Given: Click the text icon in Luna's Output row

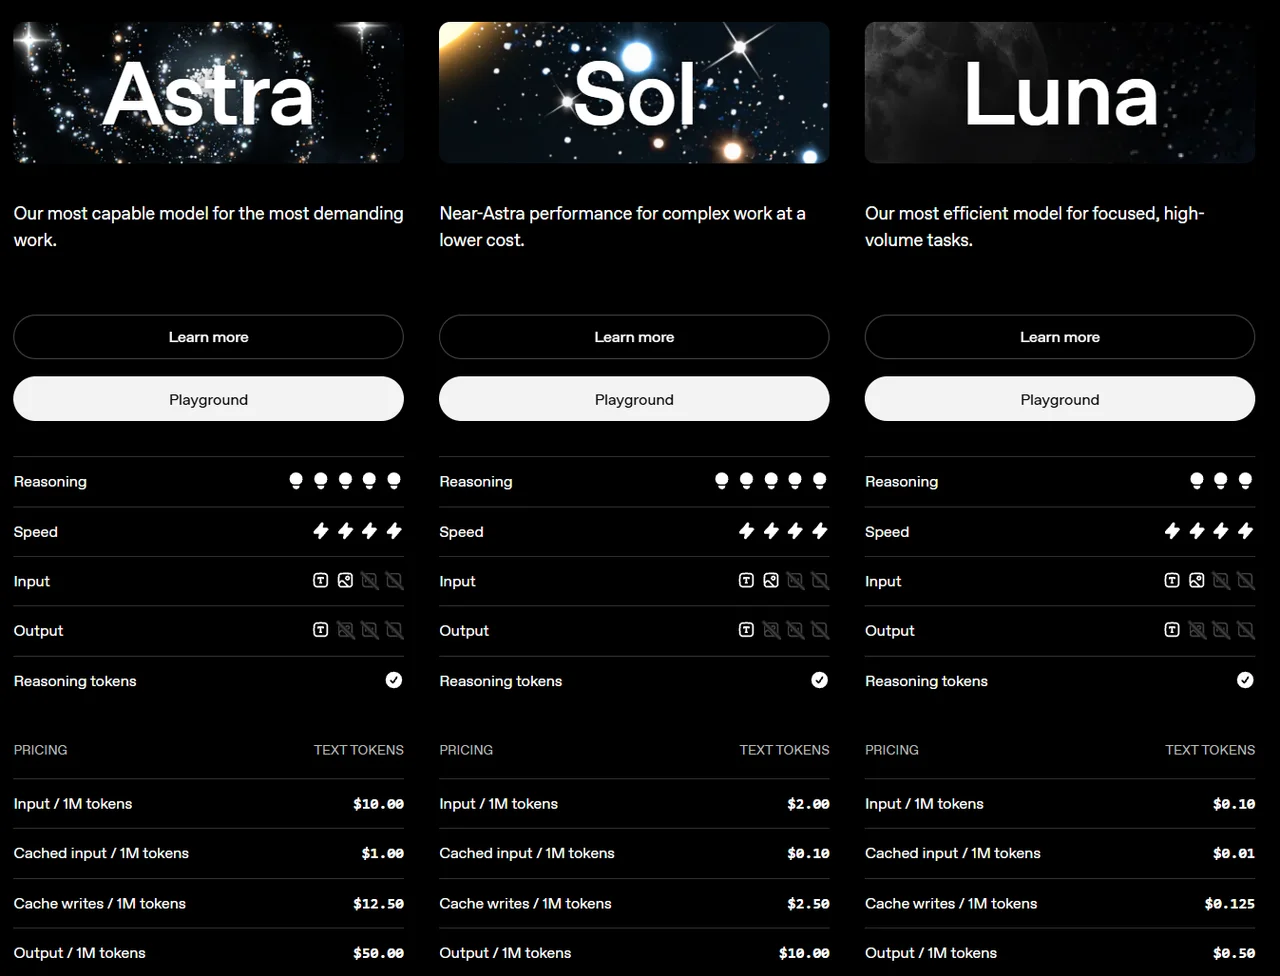Looking at the screenshot, I should pyautogui.click(x=1172, y=630).
